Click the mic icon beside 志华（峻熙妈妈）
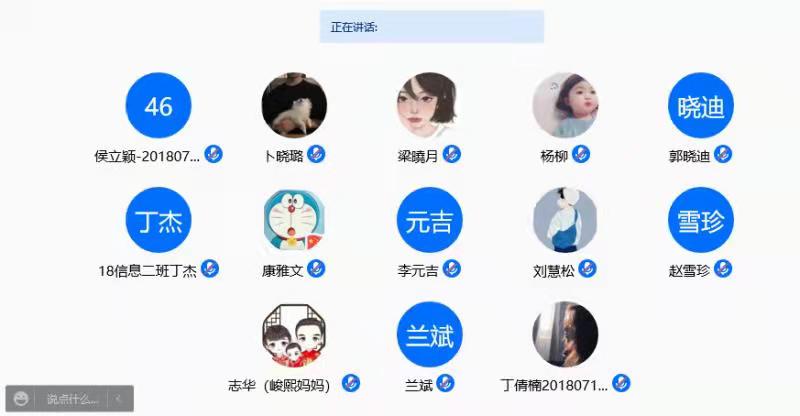Viewport: 800px width, 416px height. [351, 383]
